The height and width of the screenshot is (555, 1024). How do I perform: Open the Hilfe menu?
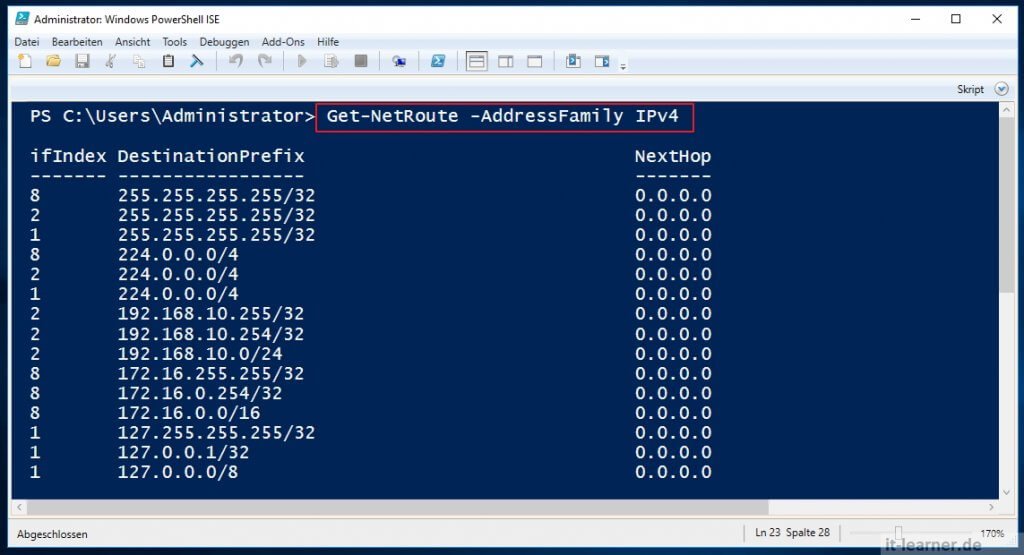[328, 42]
